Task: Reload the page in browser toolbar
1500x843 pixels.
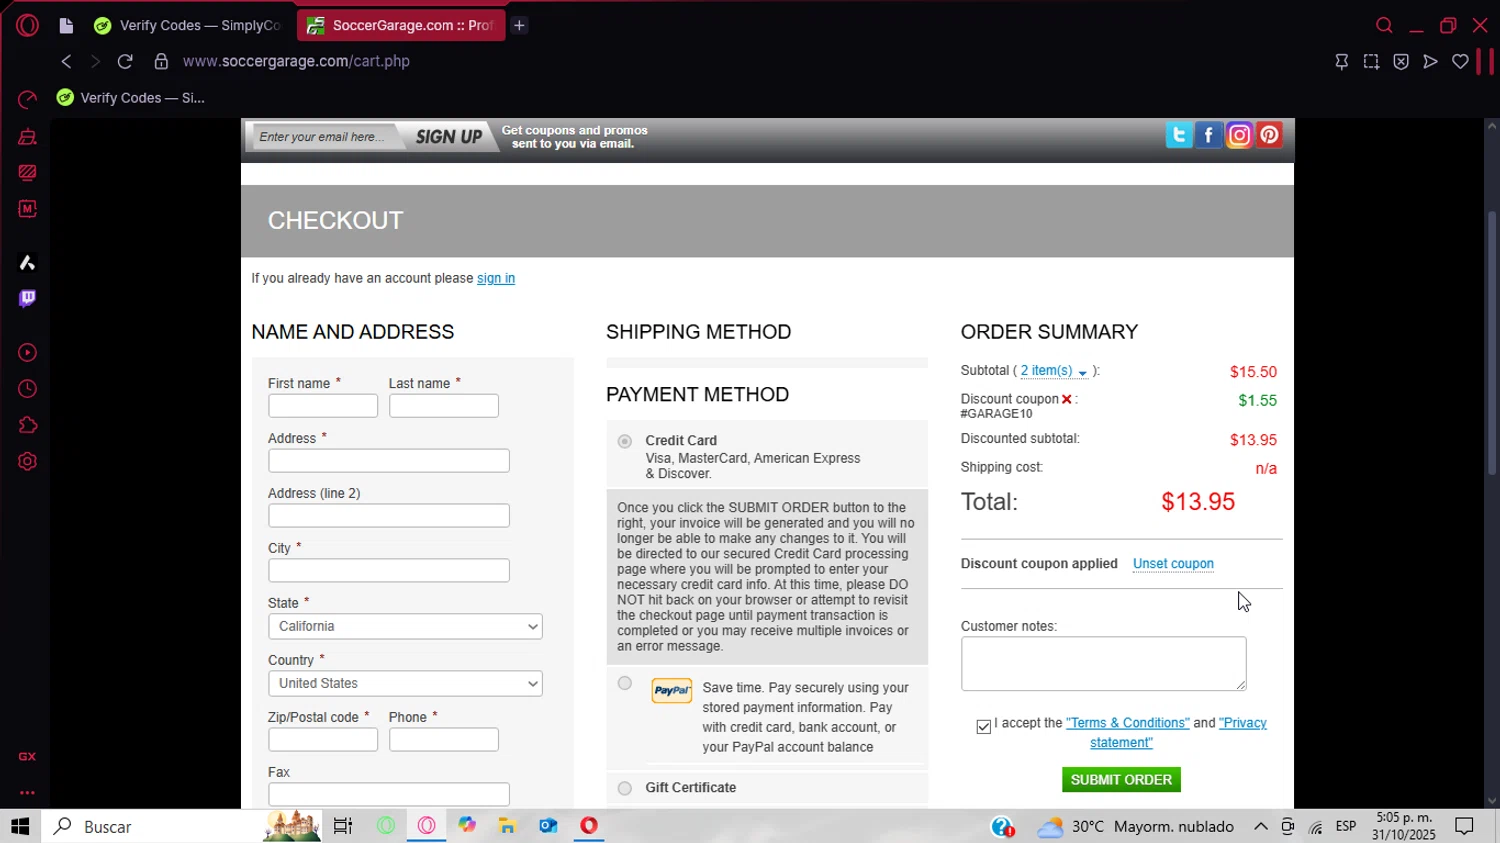Action: (125, 61)
